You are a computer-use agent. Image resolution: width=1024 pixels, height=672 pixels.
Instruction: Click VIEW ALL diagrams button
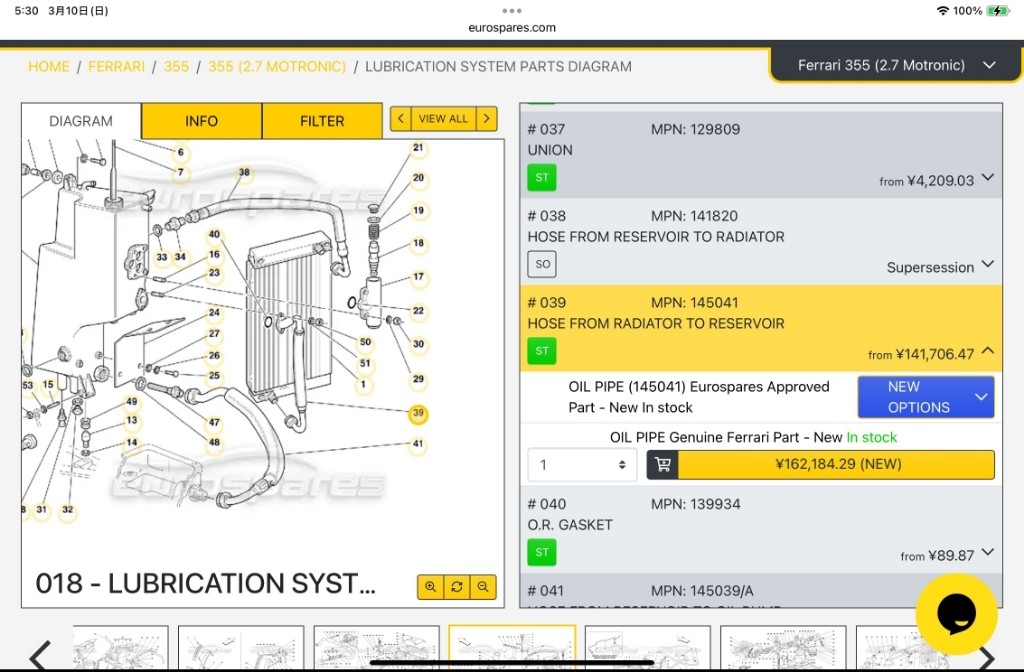click(443, 119)
